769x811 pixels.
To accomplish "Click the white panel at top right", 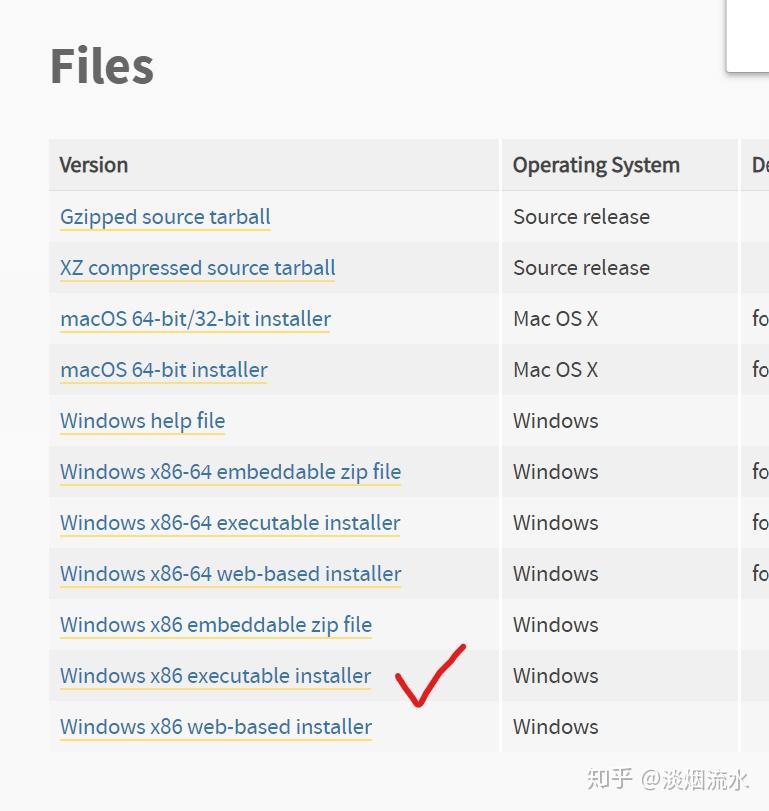I will 748,35.
